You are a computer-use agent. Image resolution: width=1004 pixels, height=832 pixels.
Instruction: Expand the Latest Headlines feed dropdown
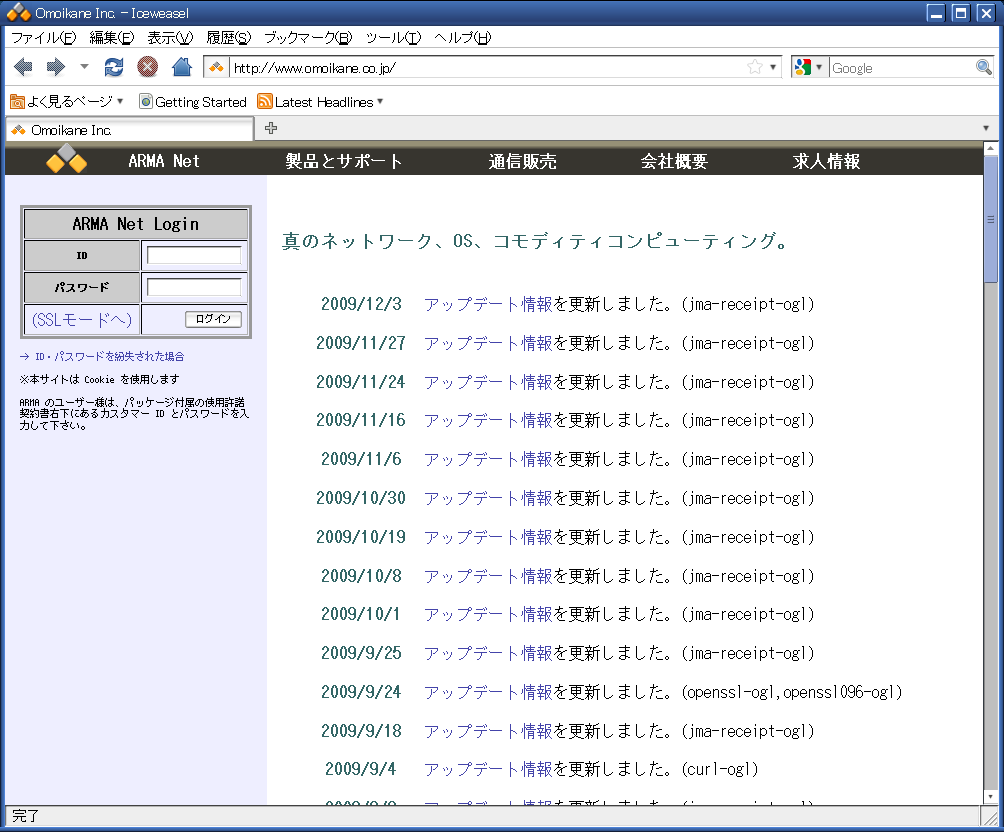pos(380,102)
